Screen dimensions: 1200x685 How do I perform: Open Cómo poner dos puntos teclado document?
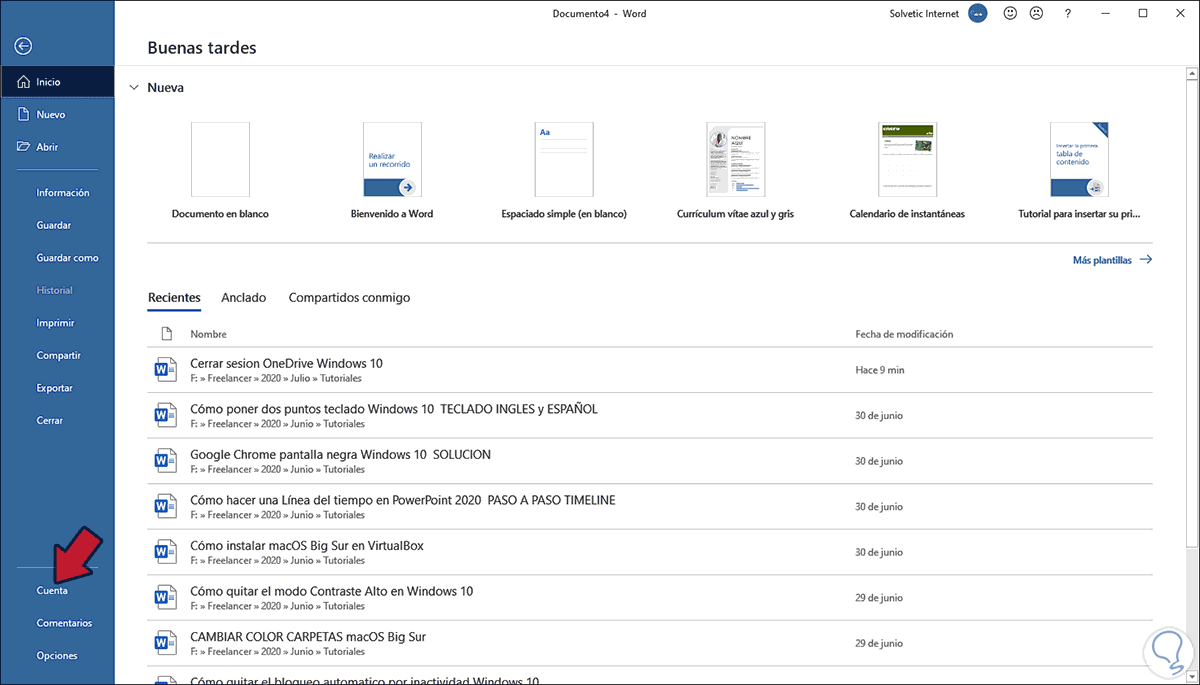pos(650,416)
